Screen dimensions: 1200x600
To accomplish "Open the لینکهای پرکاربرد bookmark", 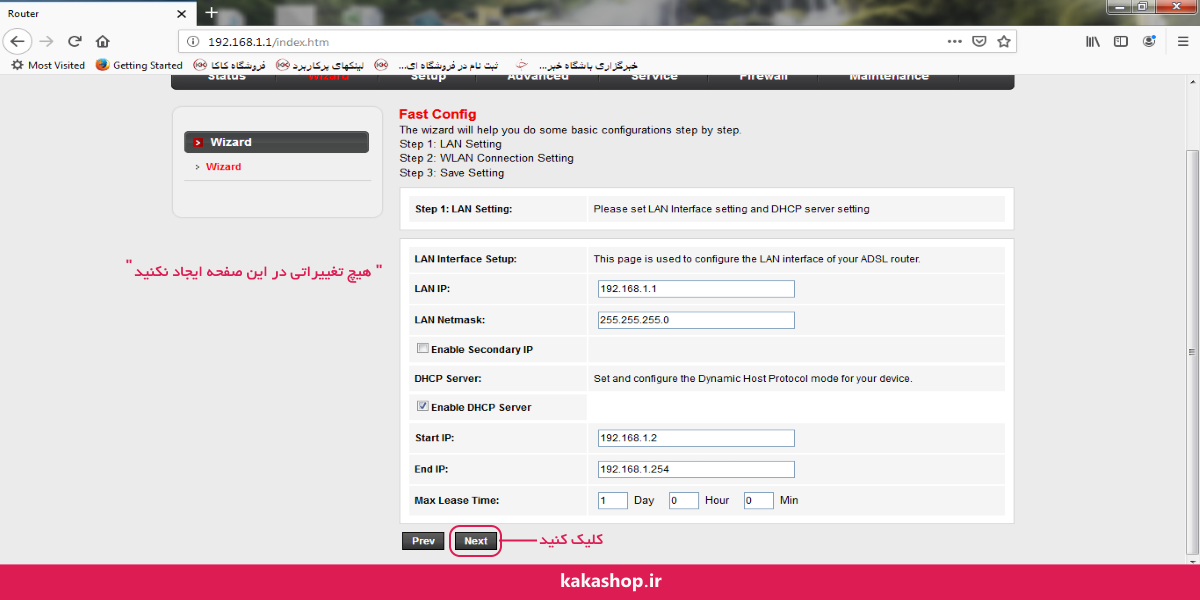I will (x=320, y=65).
